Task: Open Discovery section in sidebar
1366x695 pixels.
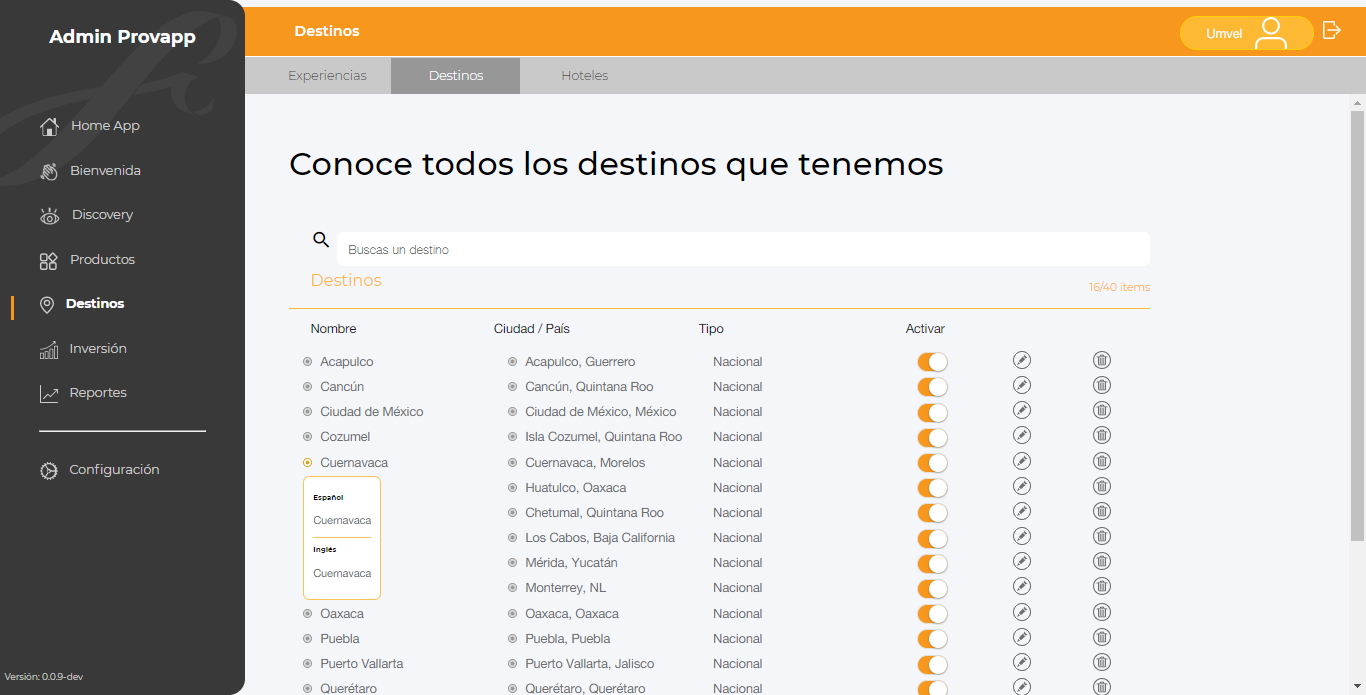Action: (102, 215)
